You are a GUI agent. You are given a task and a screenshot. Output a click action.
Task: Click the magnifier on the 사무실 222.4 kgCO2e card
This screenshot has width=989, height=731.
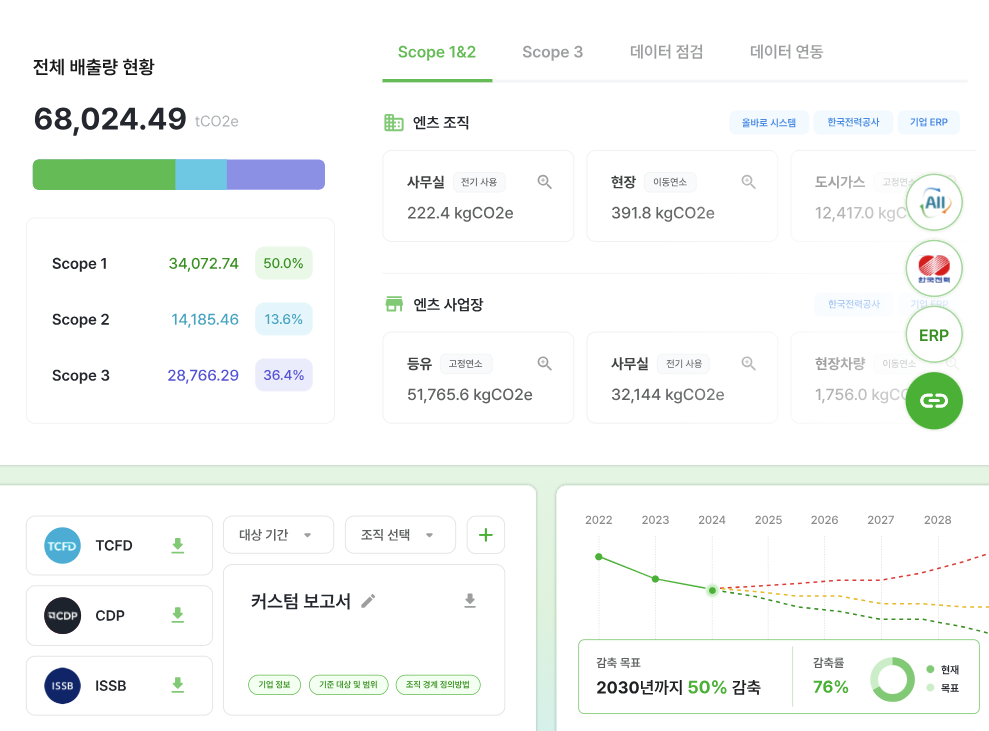pyautogui.click(x=545, y=182)
